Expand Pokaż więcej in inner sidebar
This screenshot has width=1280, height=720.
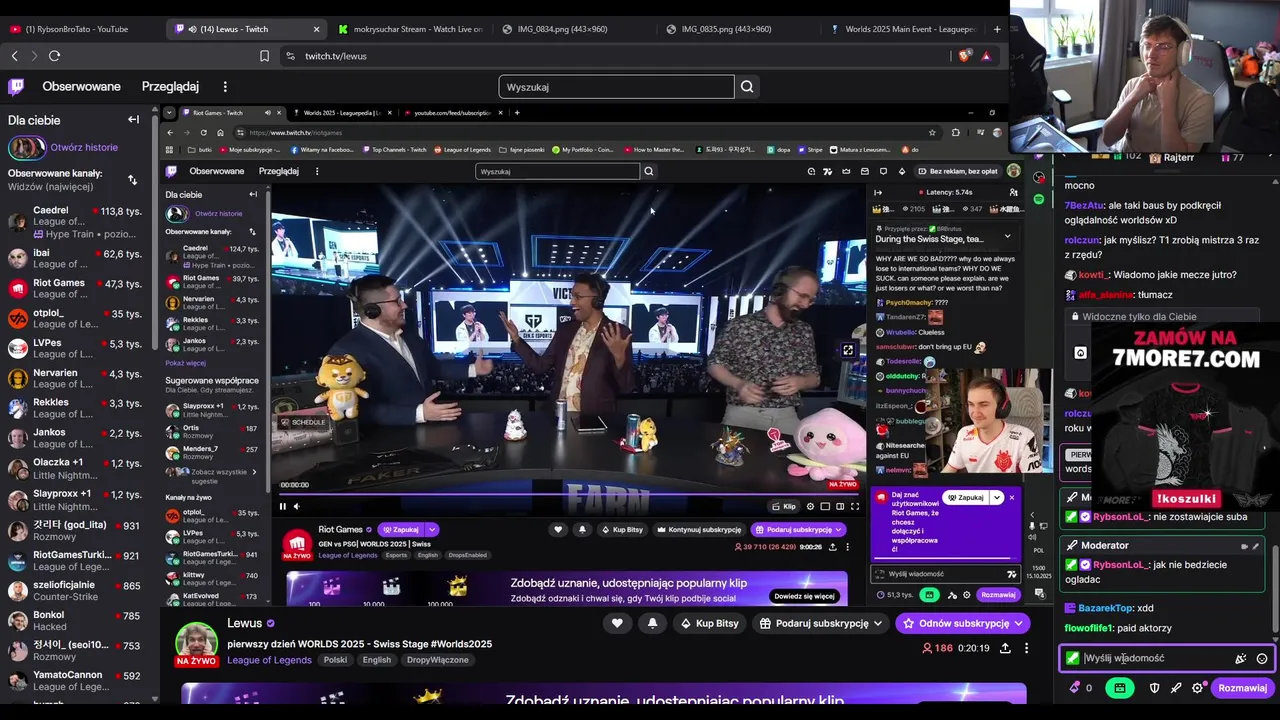tap(186, 363)
